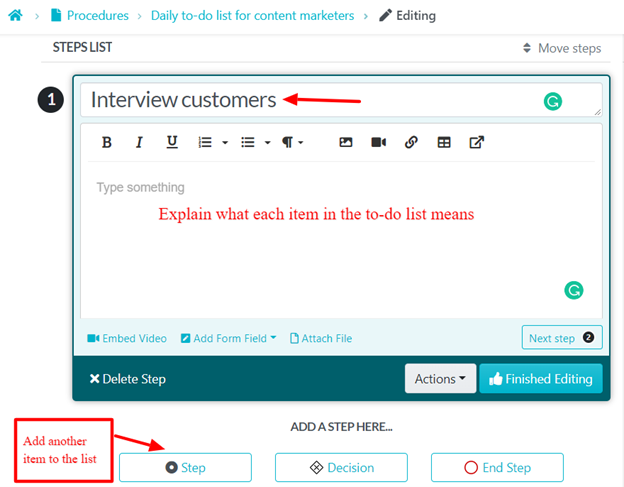Click the 'Type something' editor body
The image size is (624, 487).
(x=341, y=239)
